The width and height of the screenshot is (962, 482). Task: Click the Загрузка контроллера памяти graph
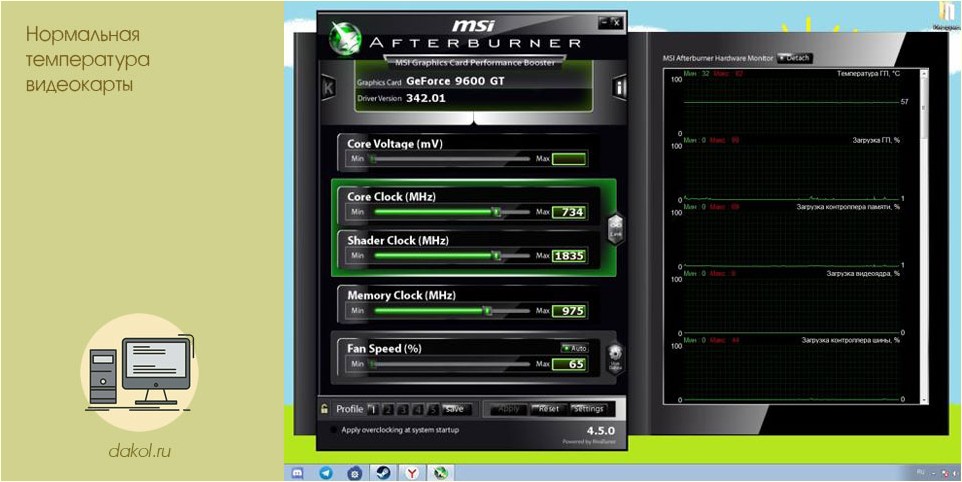[x=791, y=240]
